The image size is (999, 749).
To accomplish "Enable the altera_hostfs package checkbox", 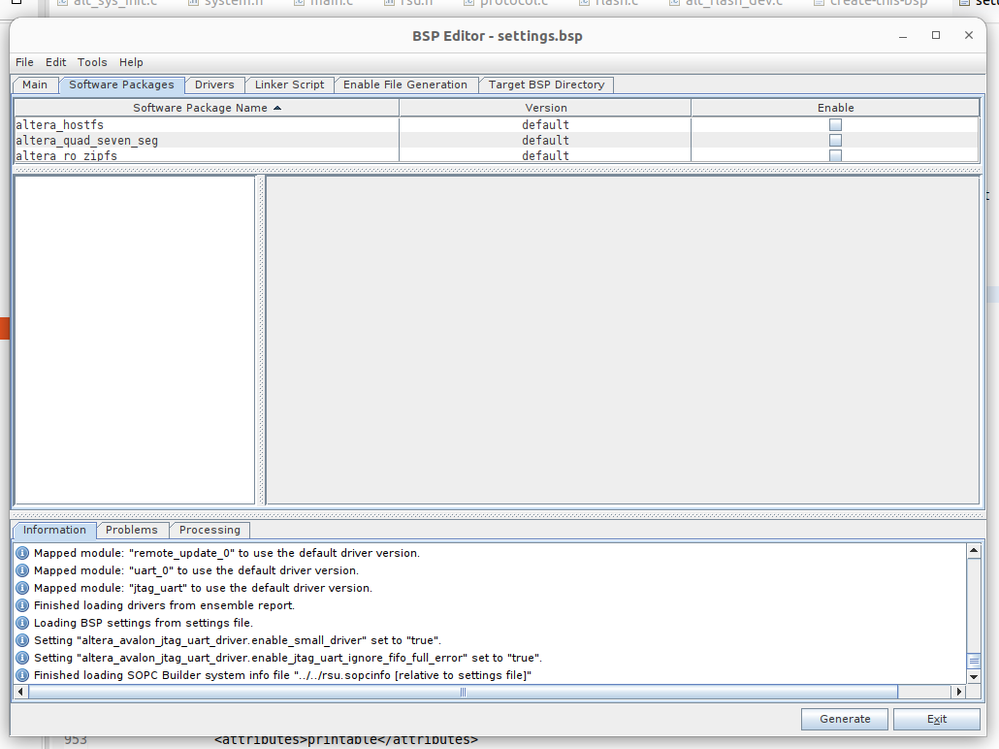I will coord(835,125).
